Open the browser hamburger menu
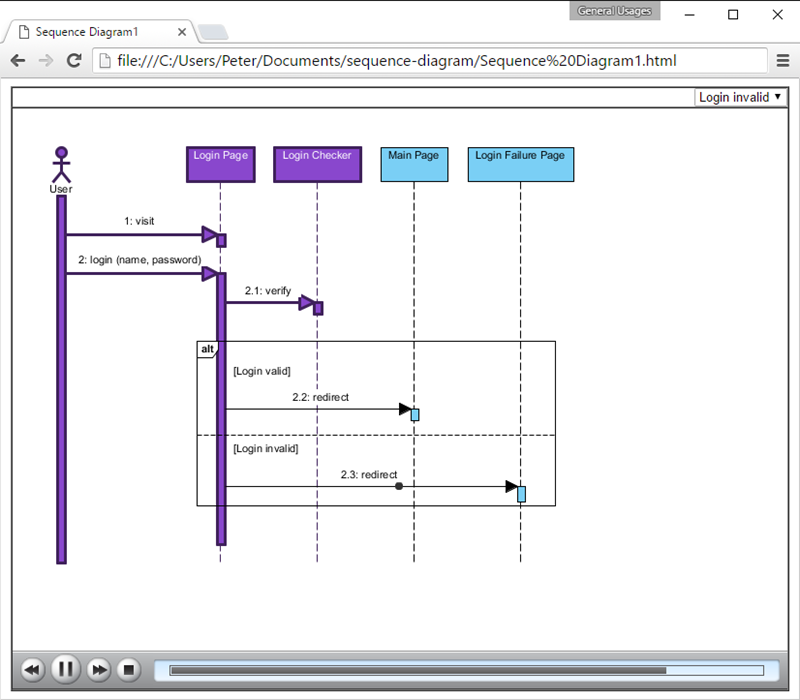Screen dimensions: 800x700 (x=783, y=61)
